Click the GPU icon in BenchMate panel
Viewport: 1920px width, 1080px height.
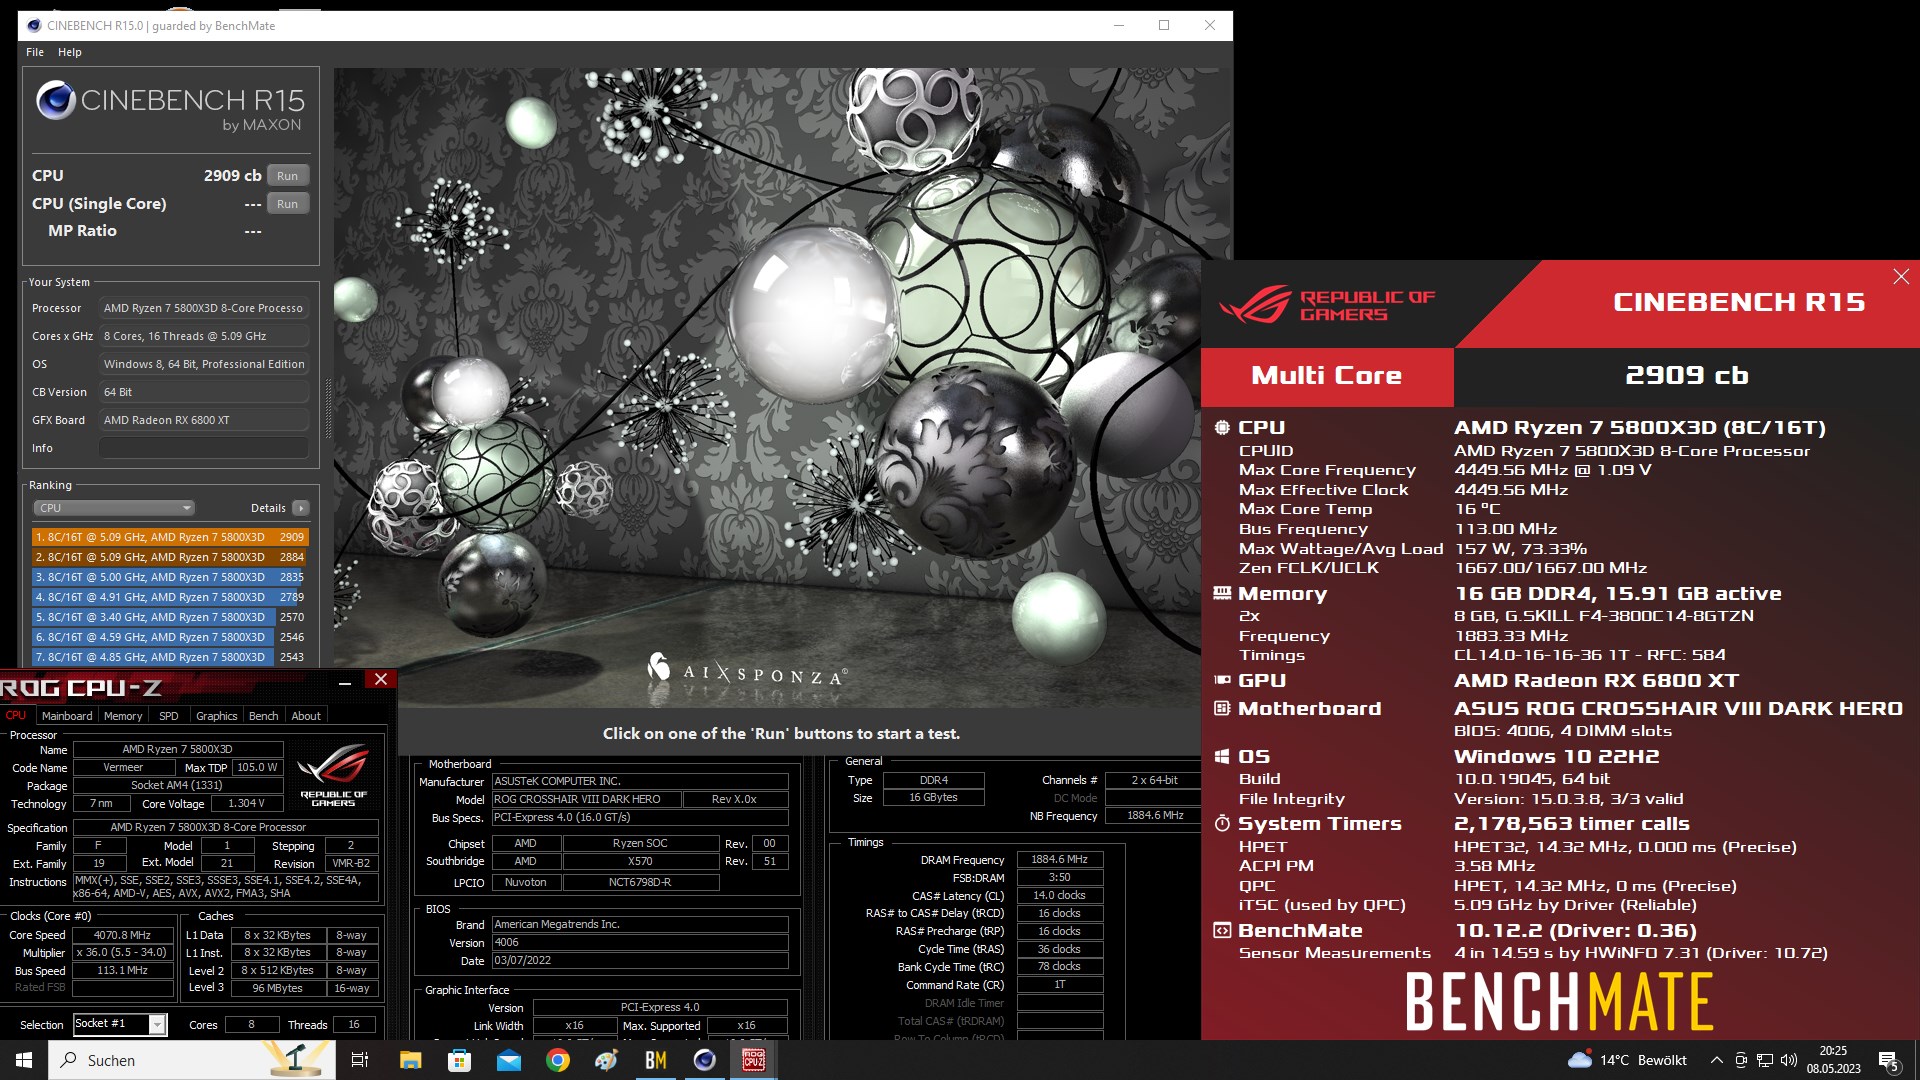tap(1222, 681)
